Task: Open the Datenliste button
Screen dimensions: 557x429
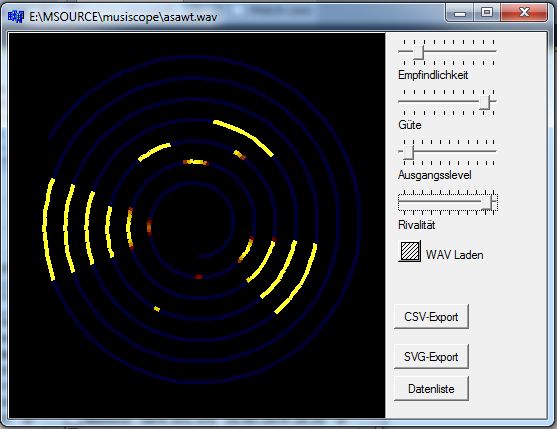Action: pyautogui.click(x=431, y=389)
